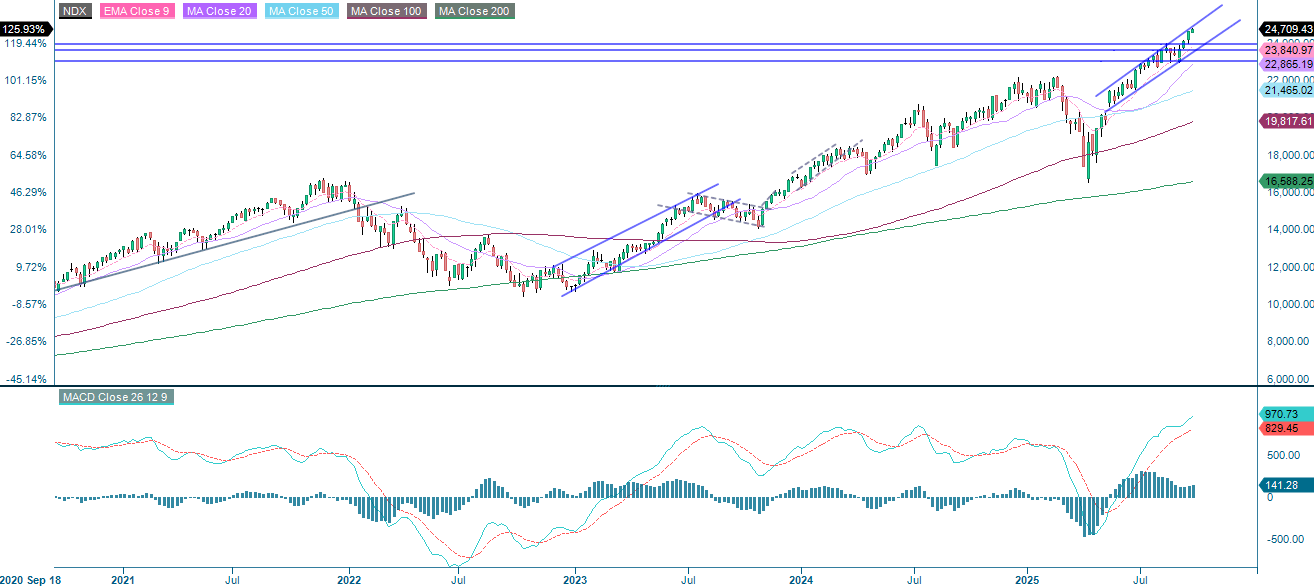This screenshot has width=1314, height=587.
Task: Select the 2020 Sep 18 date label
Action: pyautogui.click(x=33, y=578)
